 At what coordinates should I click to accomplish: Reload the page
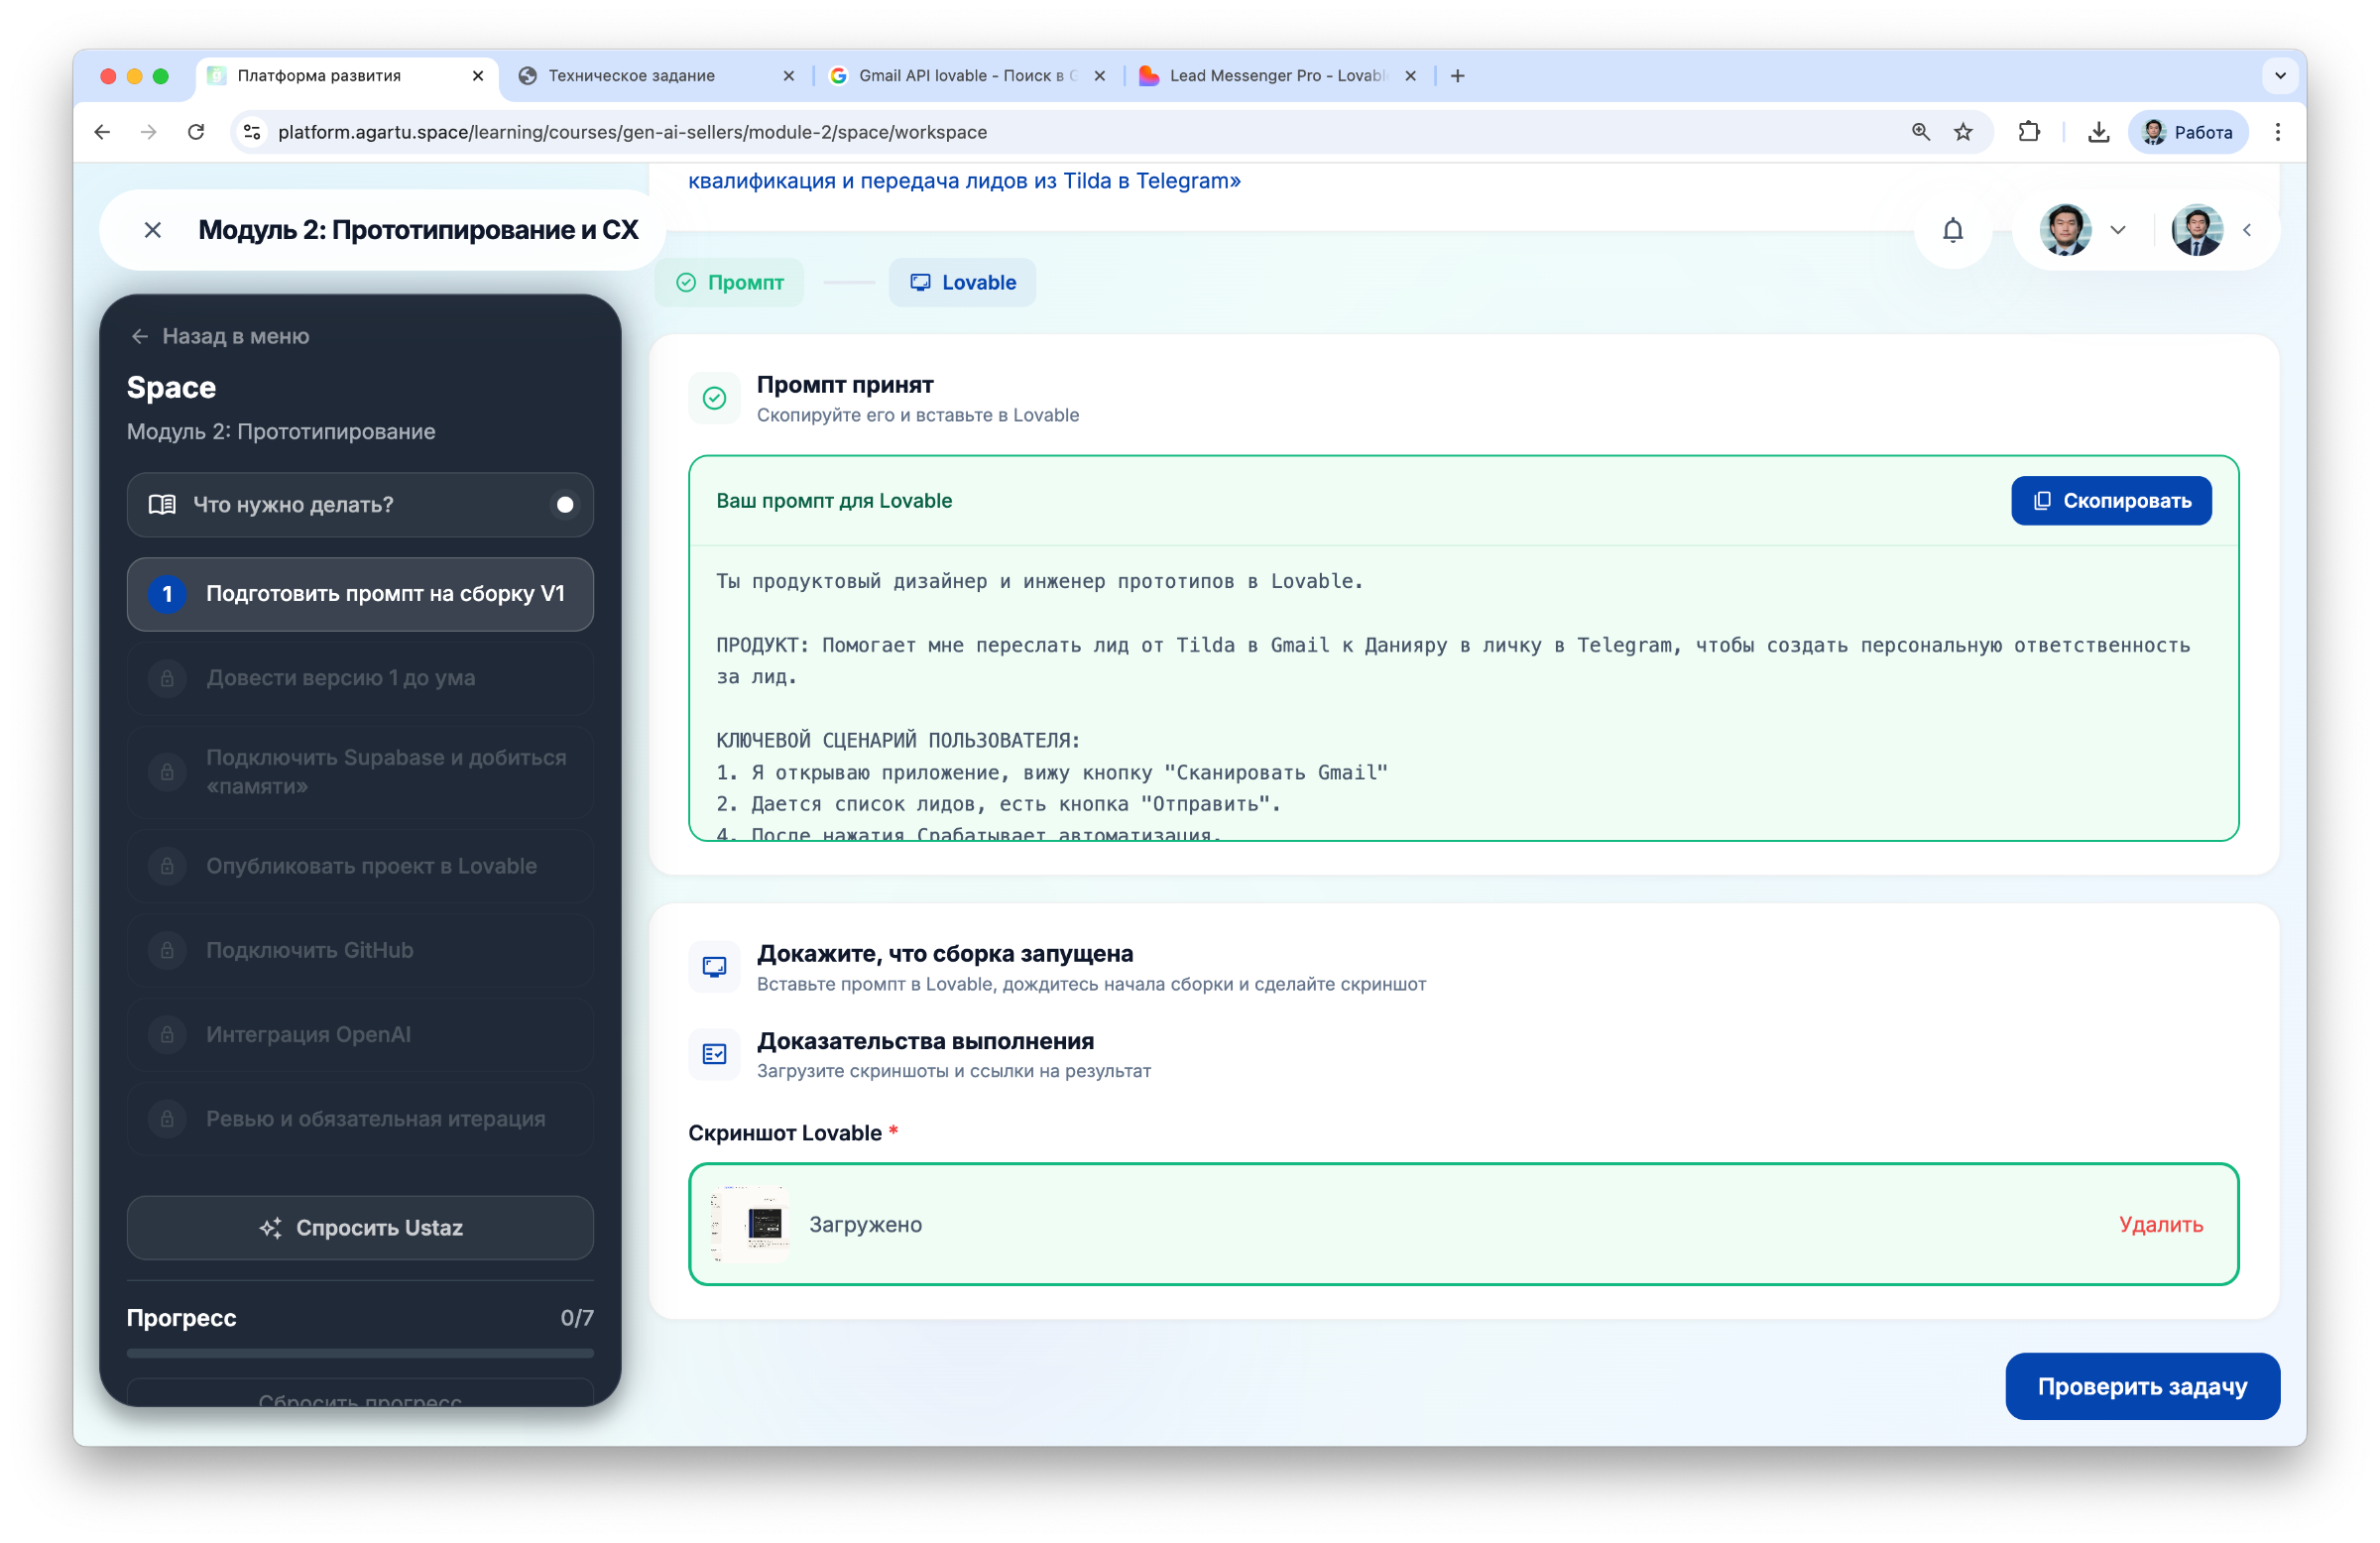(196, 132)
